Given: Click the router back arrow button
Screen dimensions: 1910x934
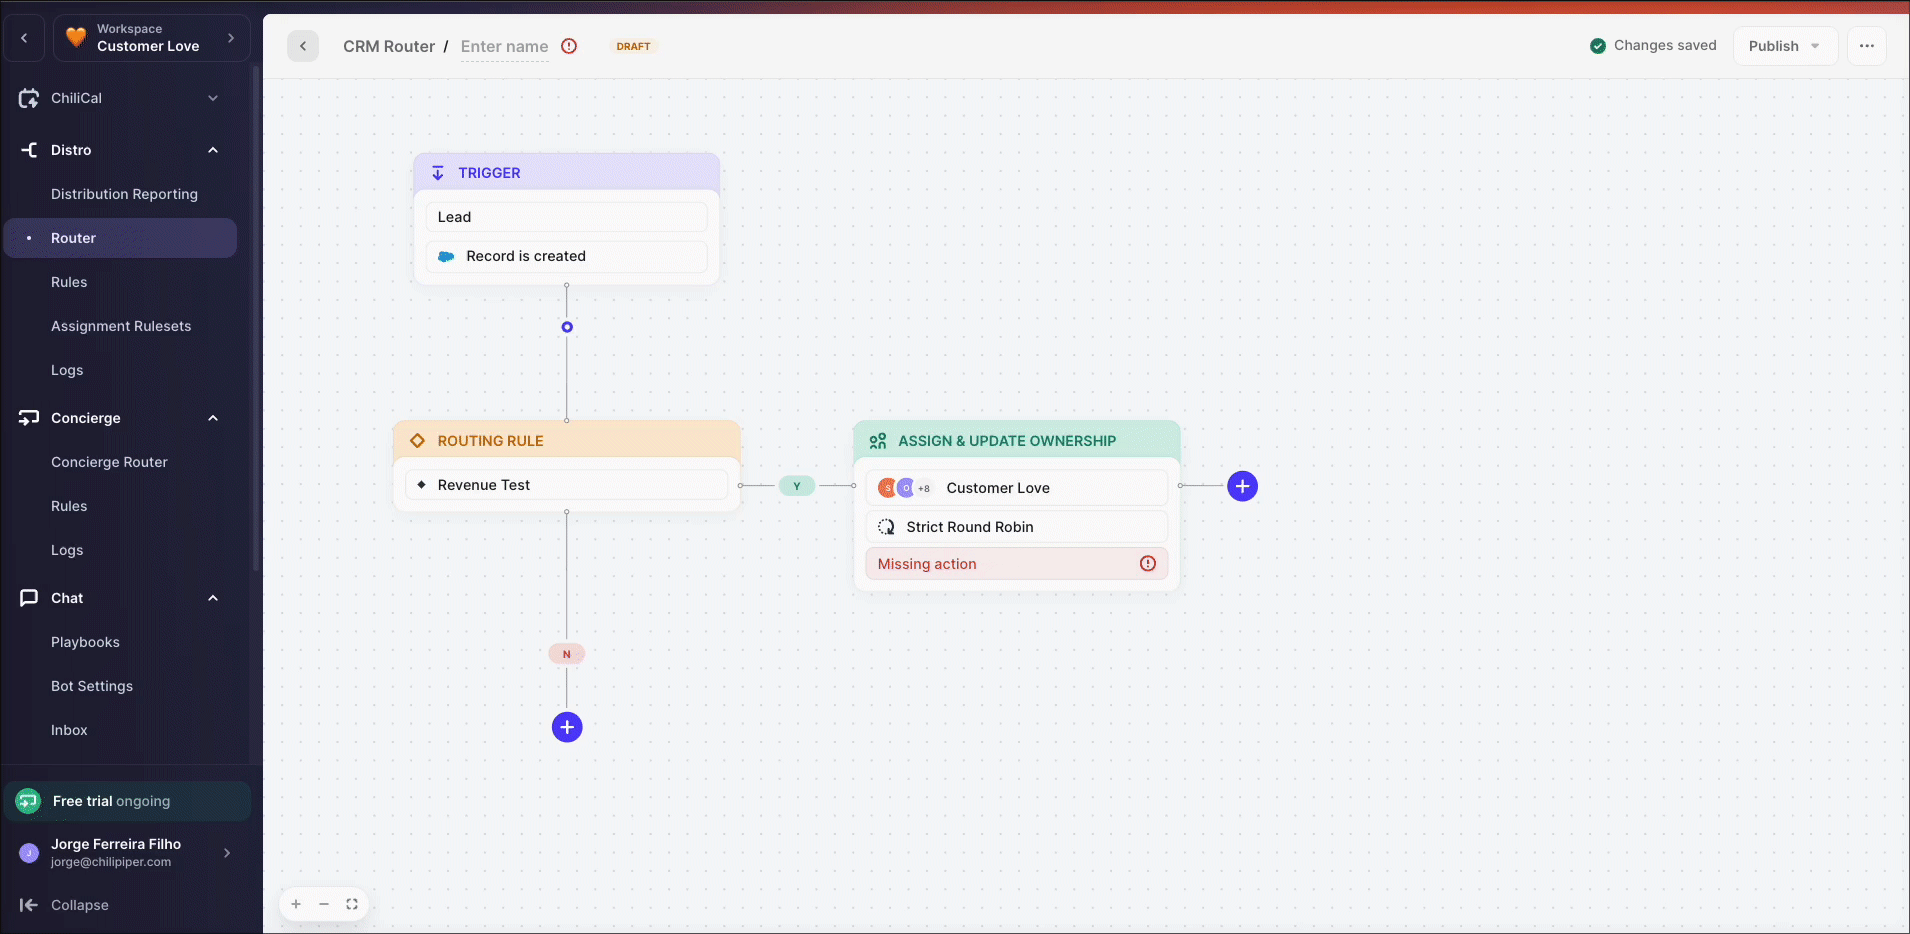Looking at the screenshot, I should [303, 46].
